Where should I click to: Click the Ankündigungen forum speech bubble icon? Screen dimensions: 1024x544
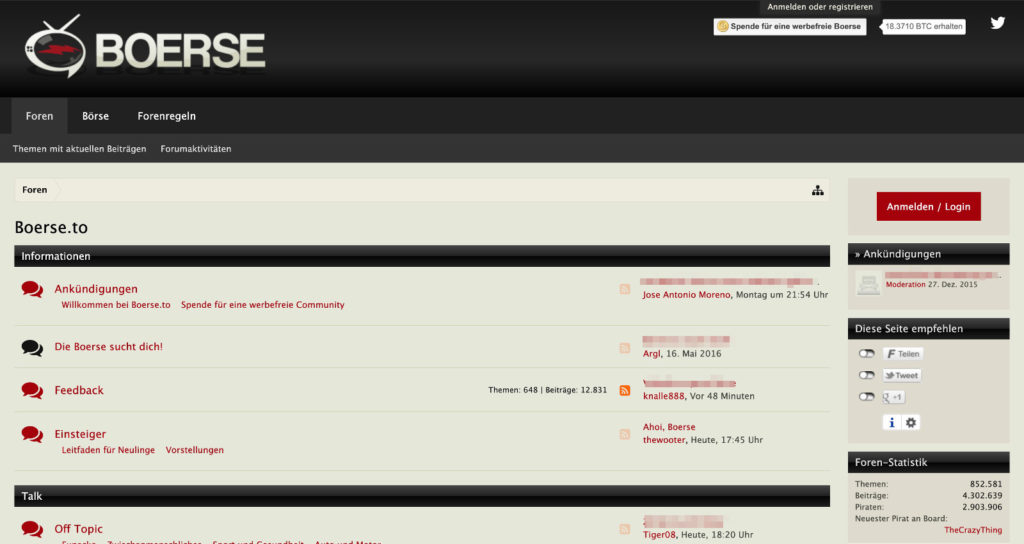coord(32,289)
